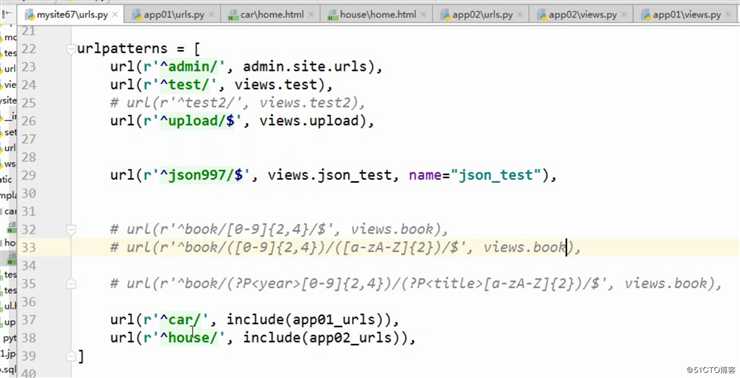
Task: Click 'views.json_test' in line 29
Action: click(330, 175)
